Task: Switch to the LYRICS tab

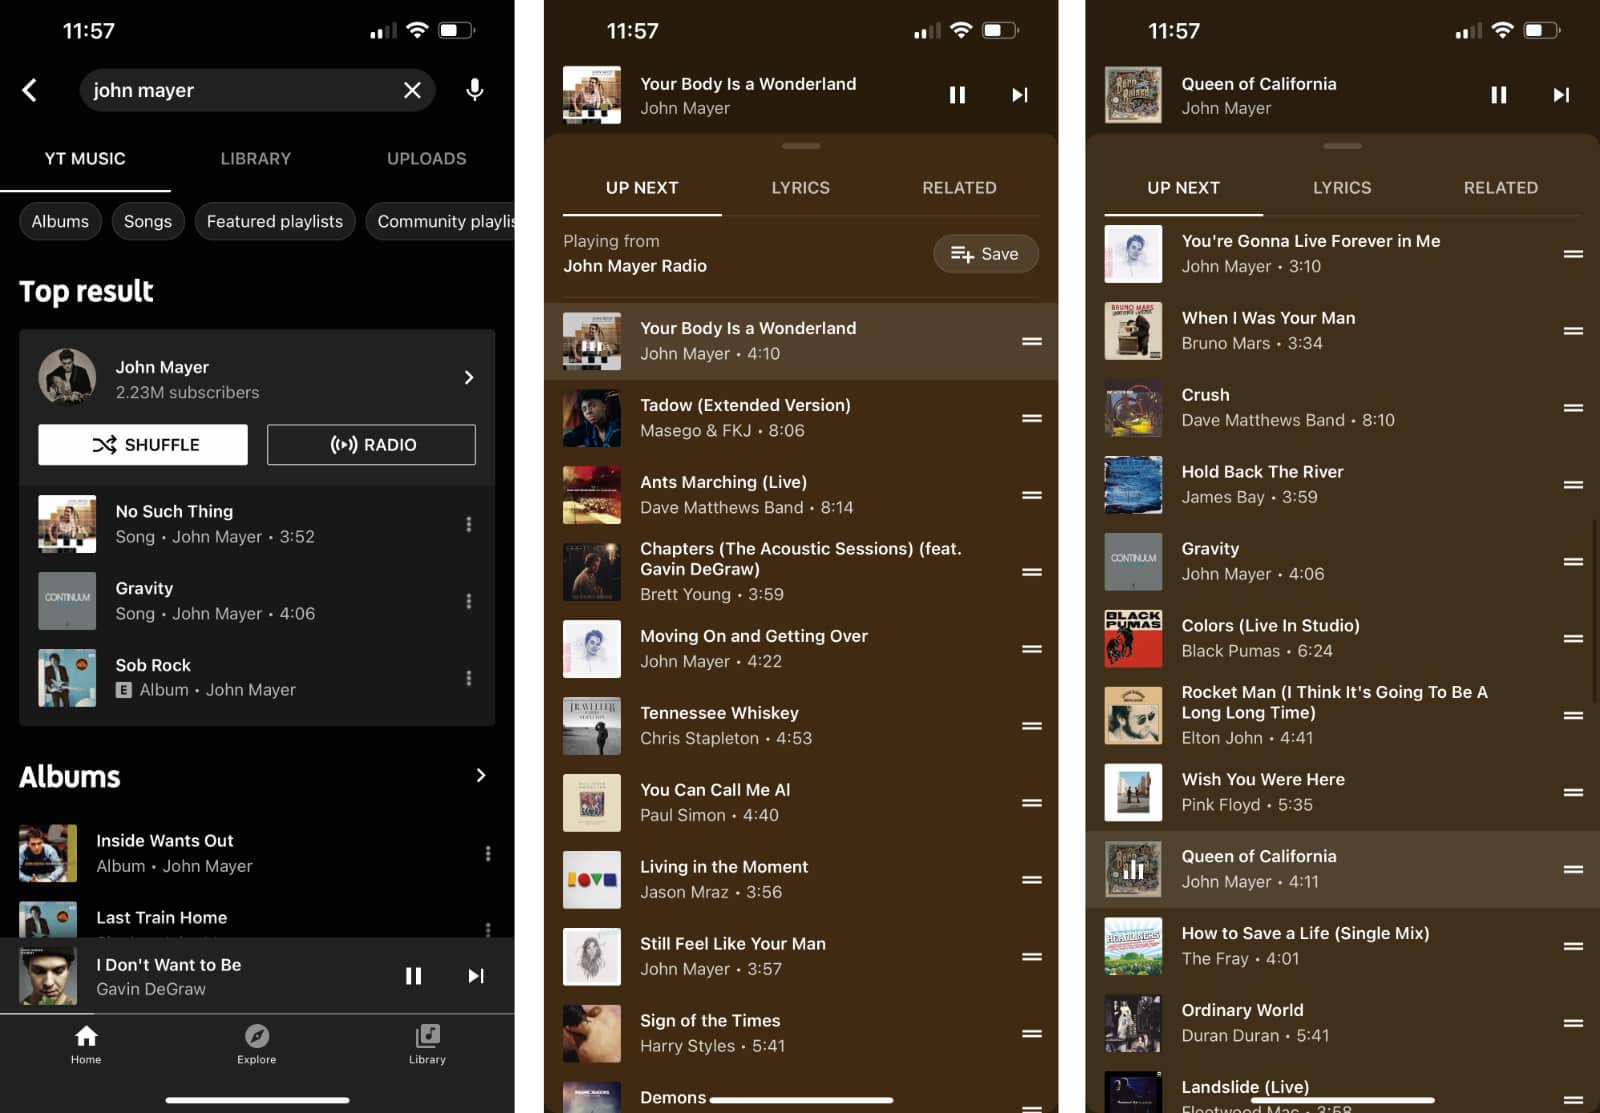Action: pos(800,188)
